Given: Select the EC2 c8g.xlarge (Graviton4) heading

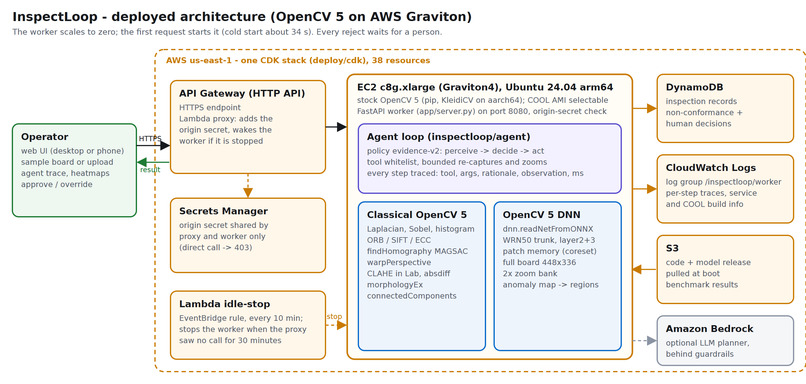Looking at the screenshot, I should point(485,87).
